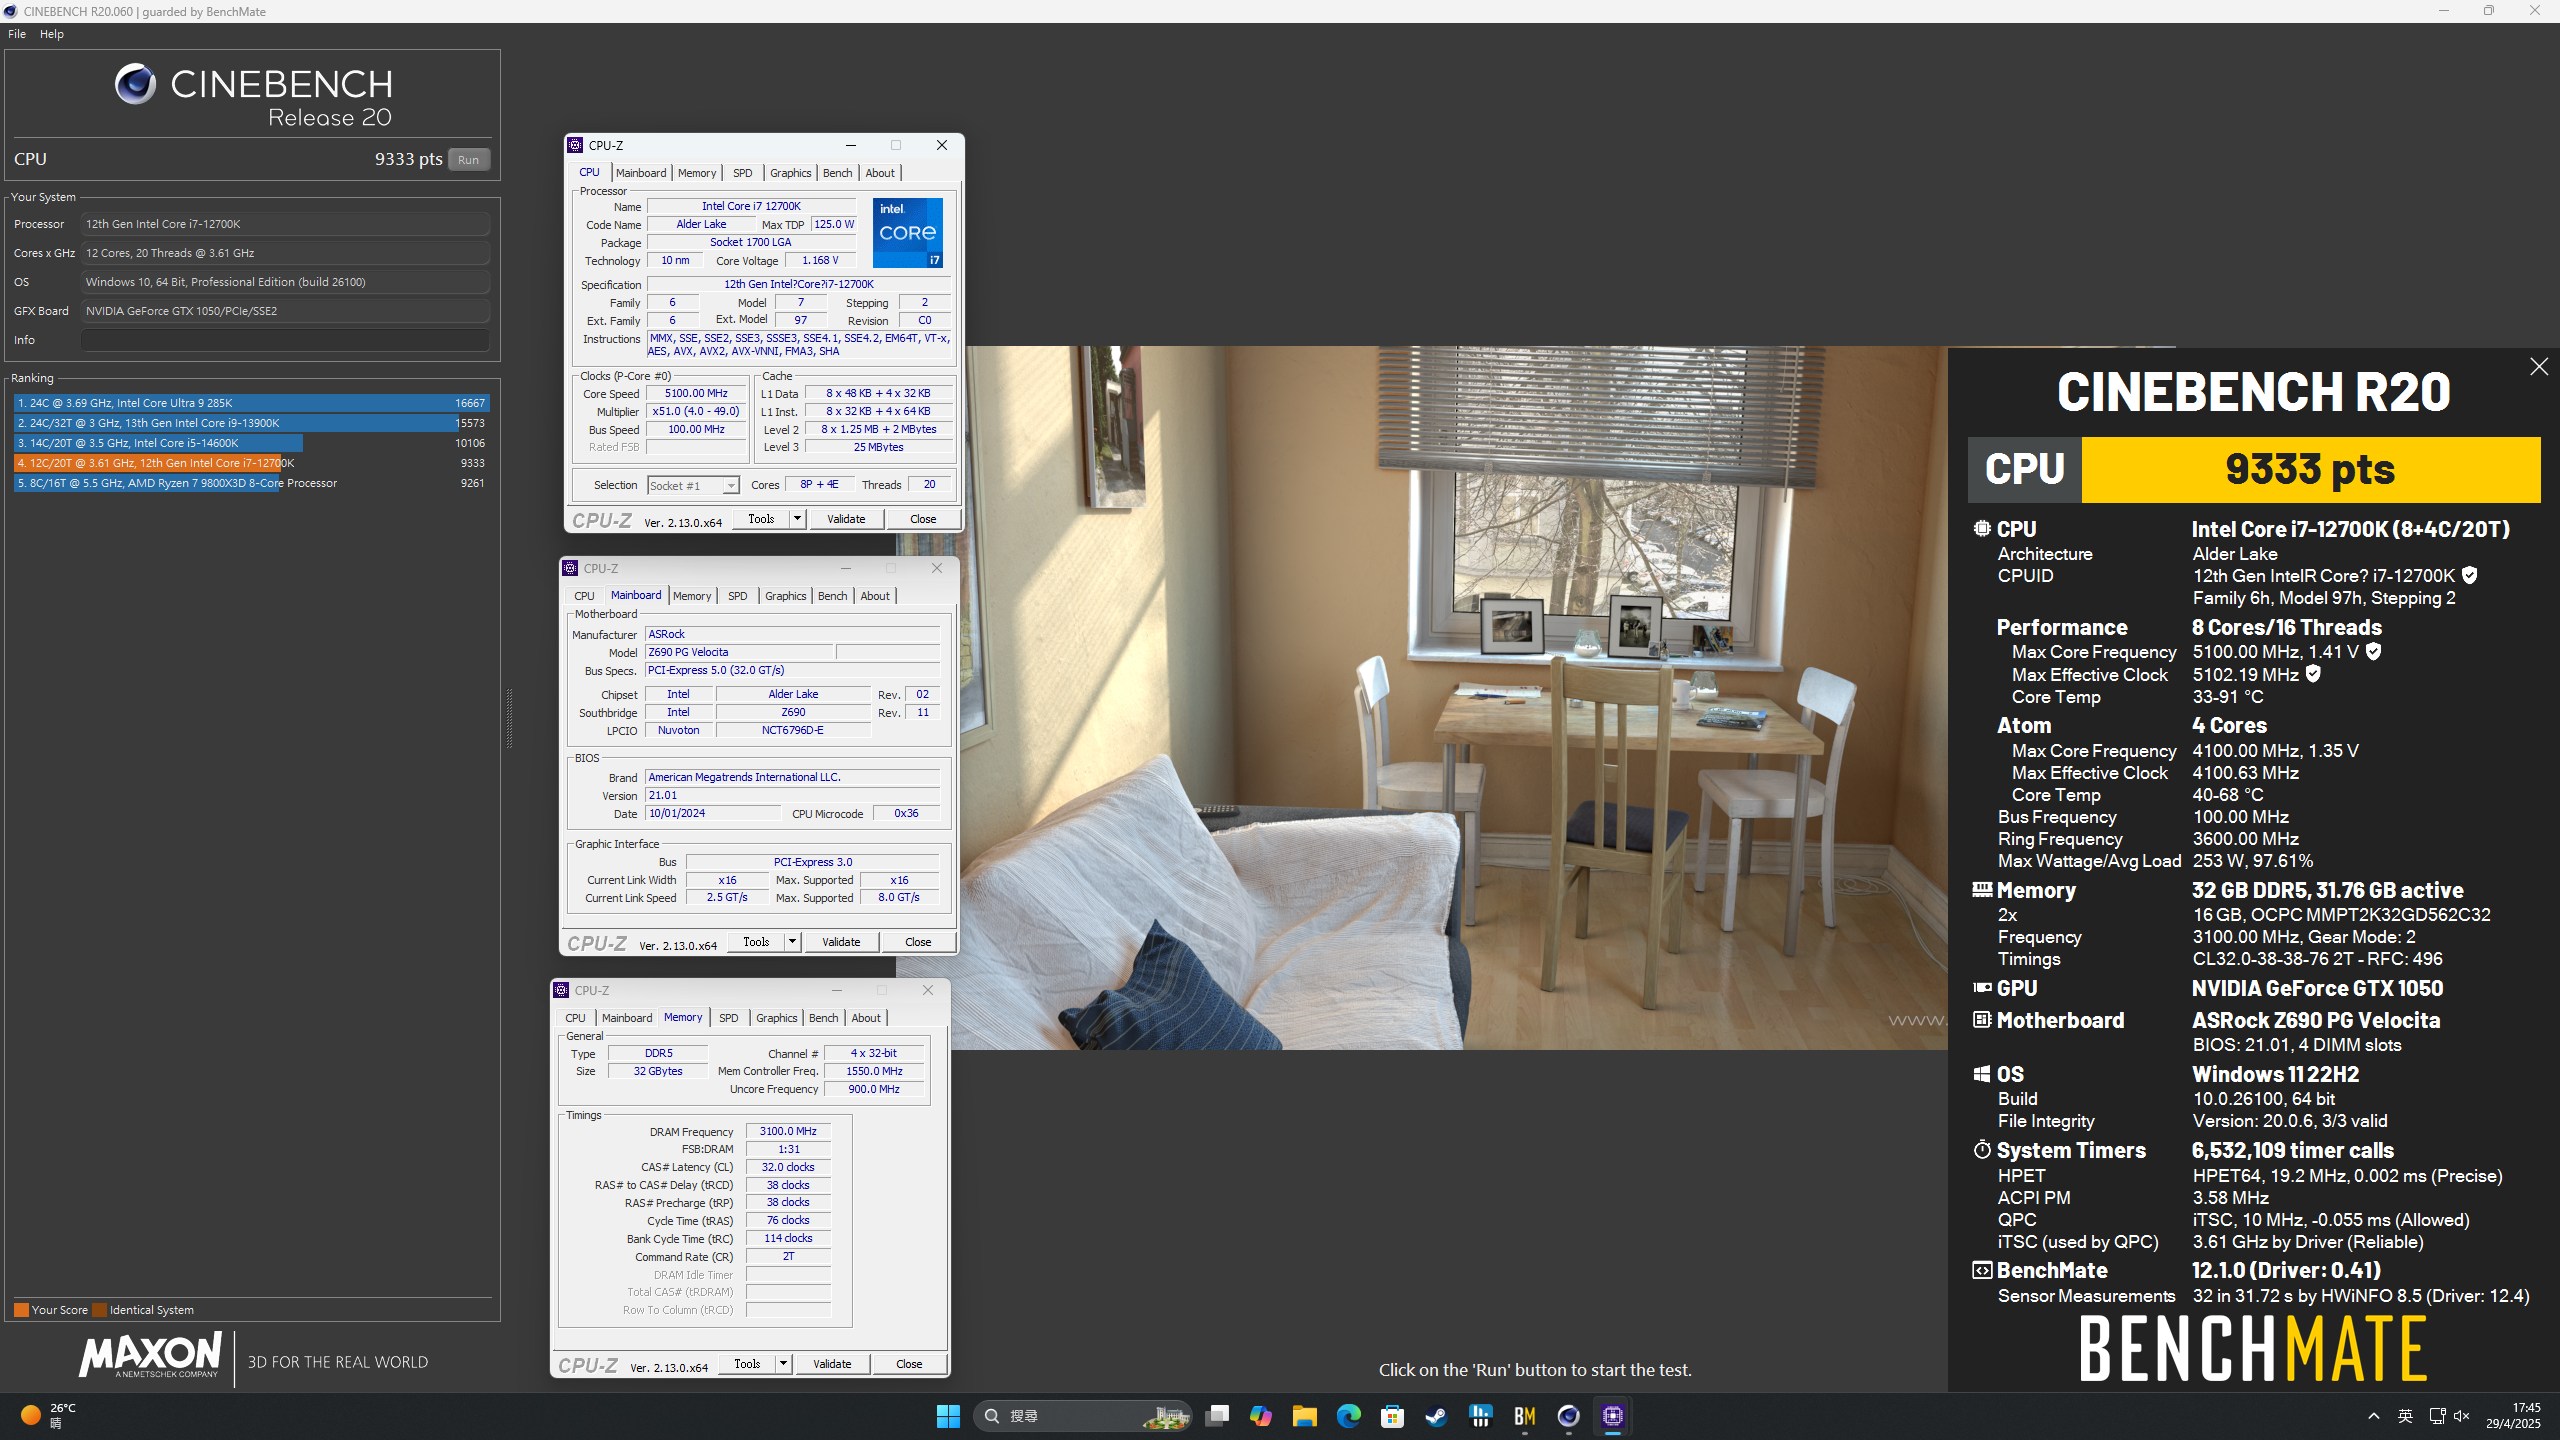Screen dimensions: 2560x1440
Task: Click the CPU-Z icon in the Memory window's title bar
Action: point(561,990)
